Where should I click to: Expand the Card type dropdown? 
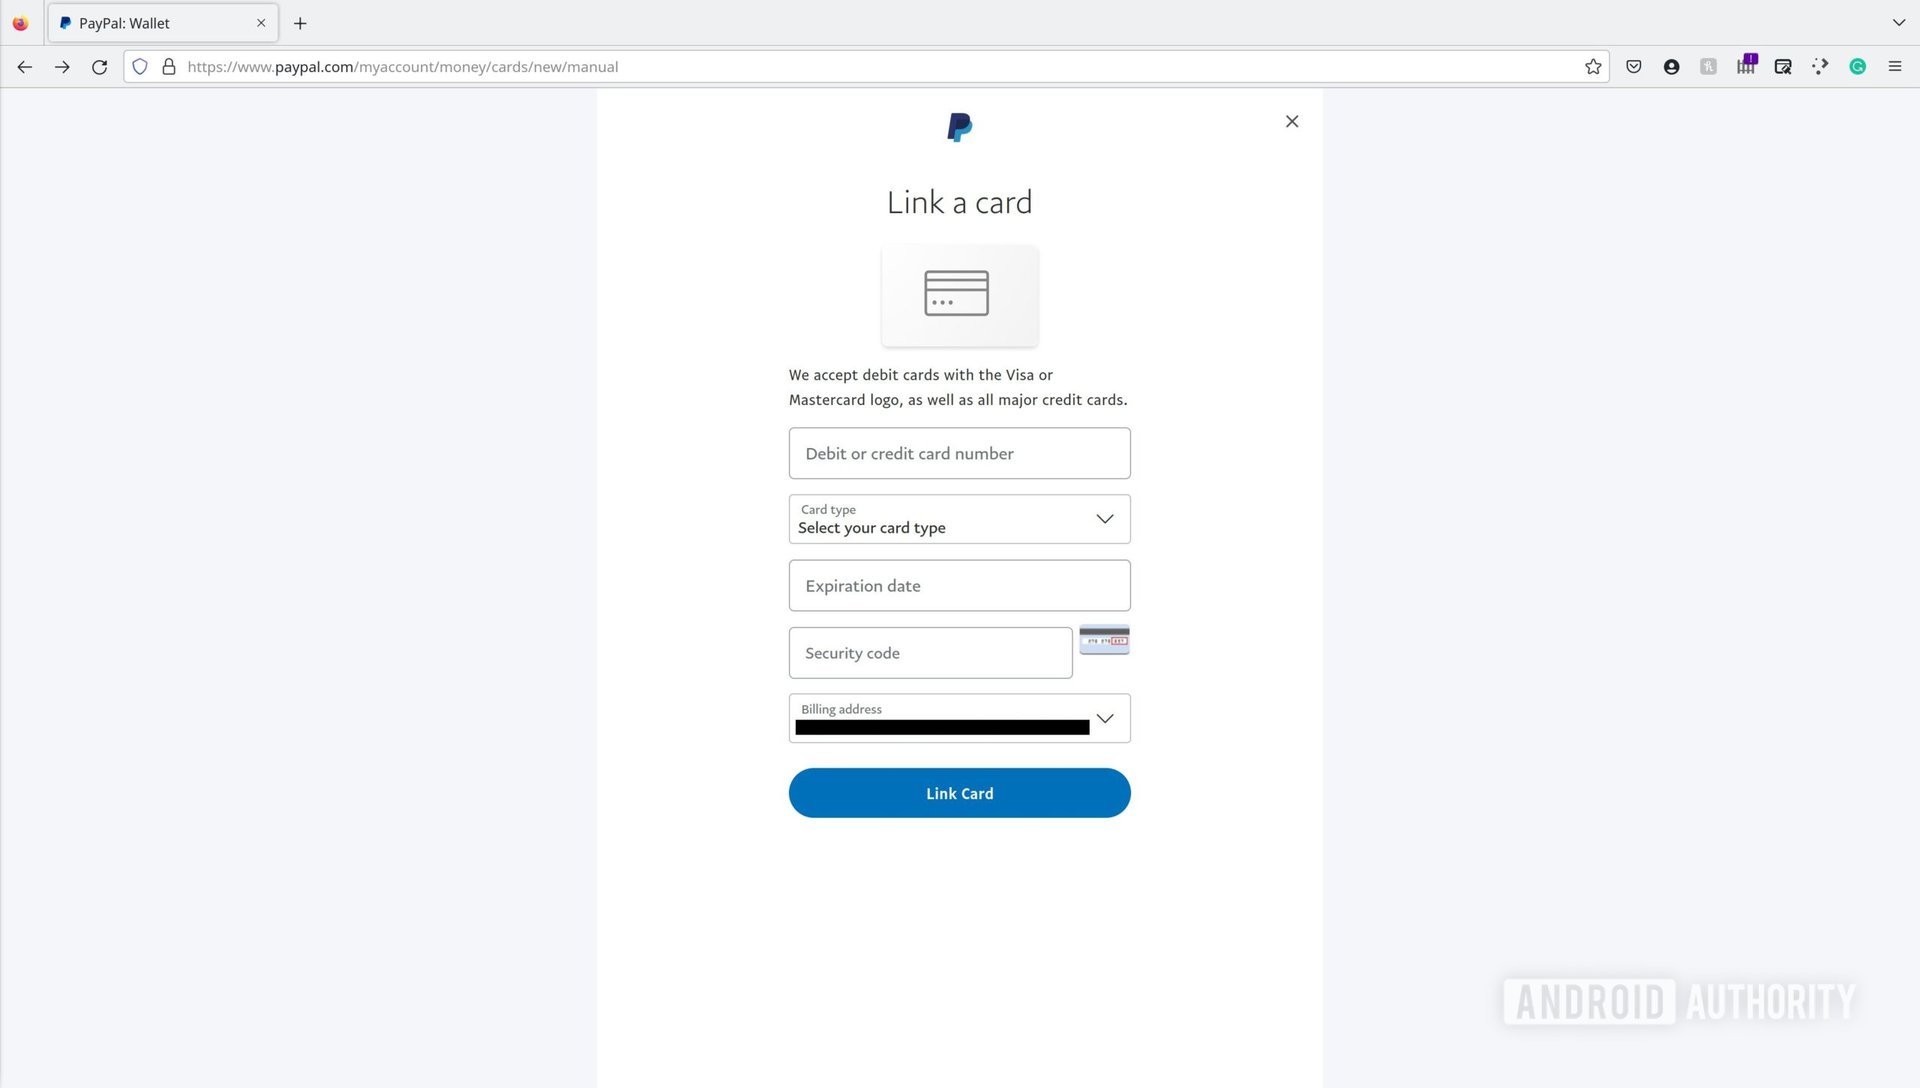[x=1105, y=518]
